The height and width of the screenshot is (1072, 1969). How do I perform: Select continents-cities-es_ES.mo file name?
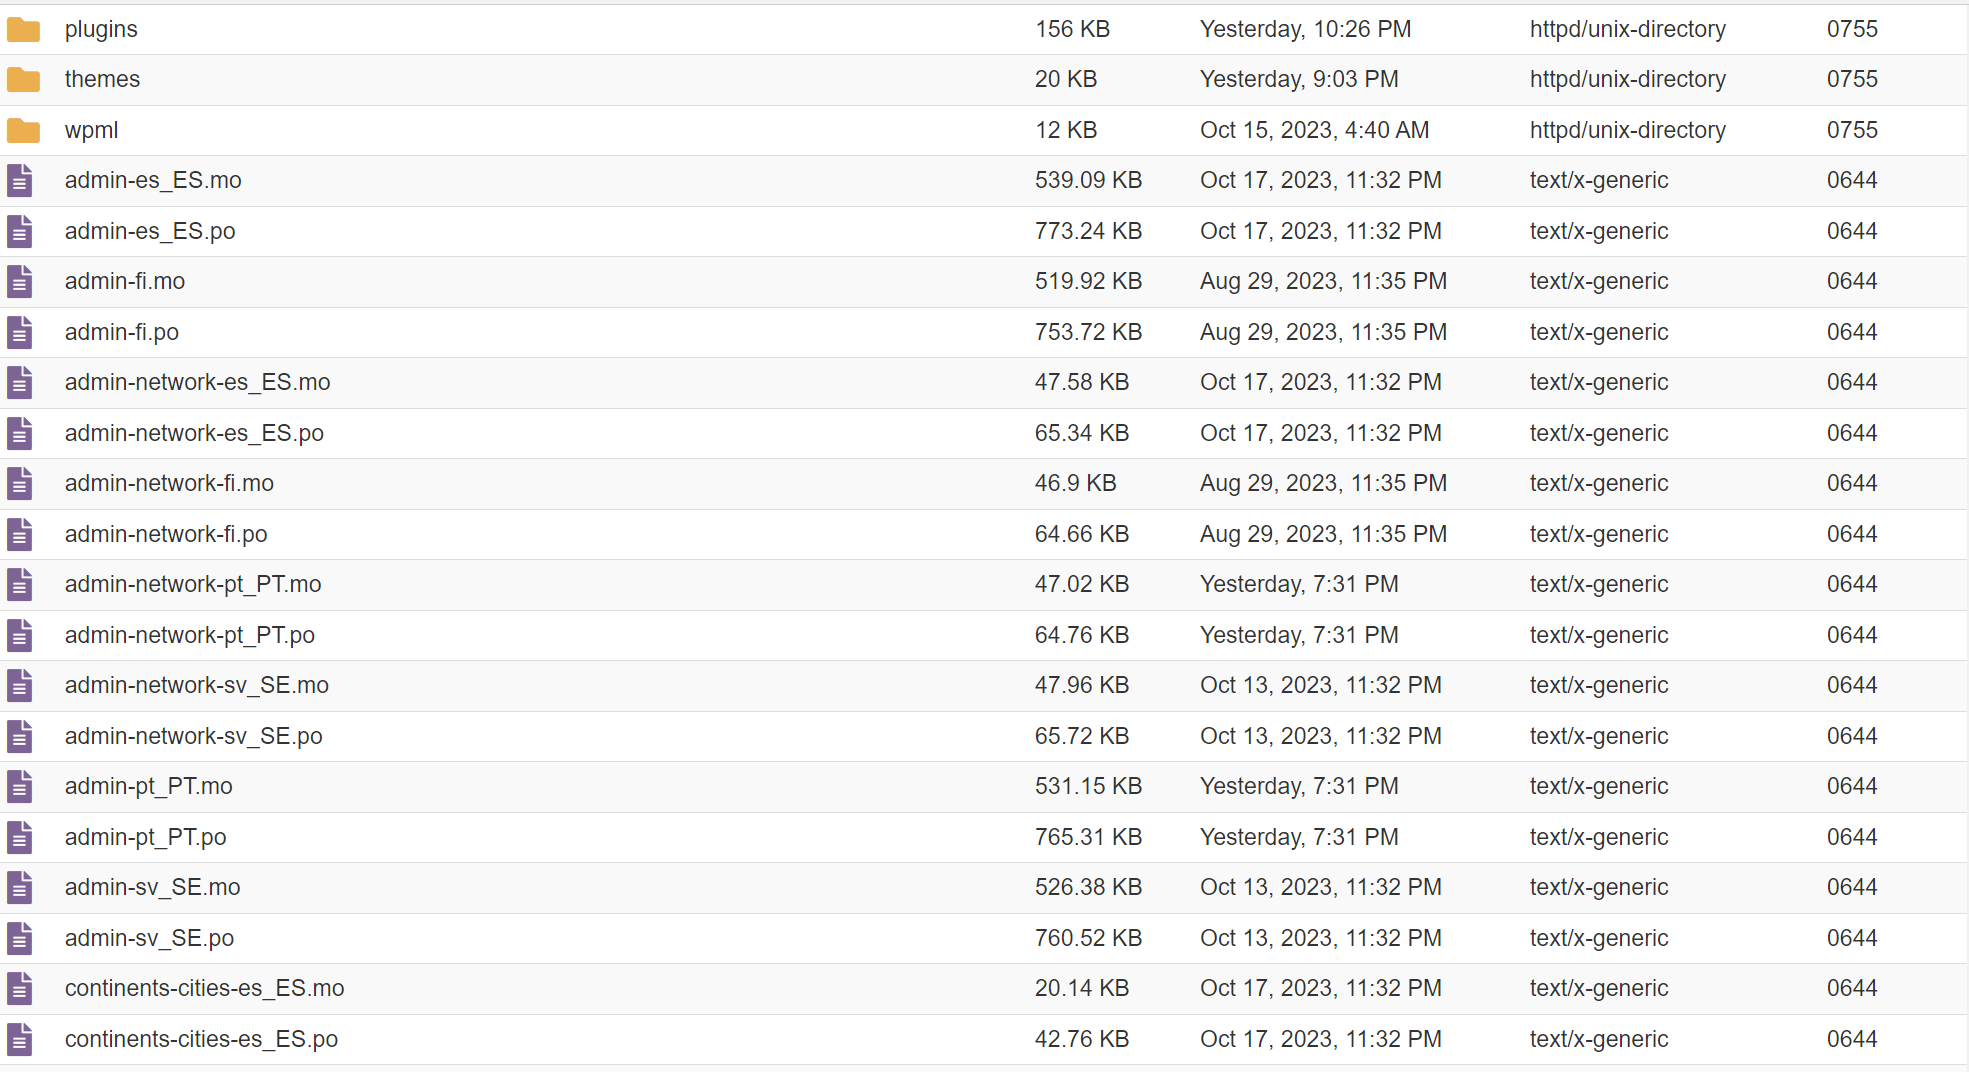[x=205, y=988]
